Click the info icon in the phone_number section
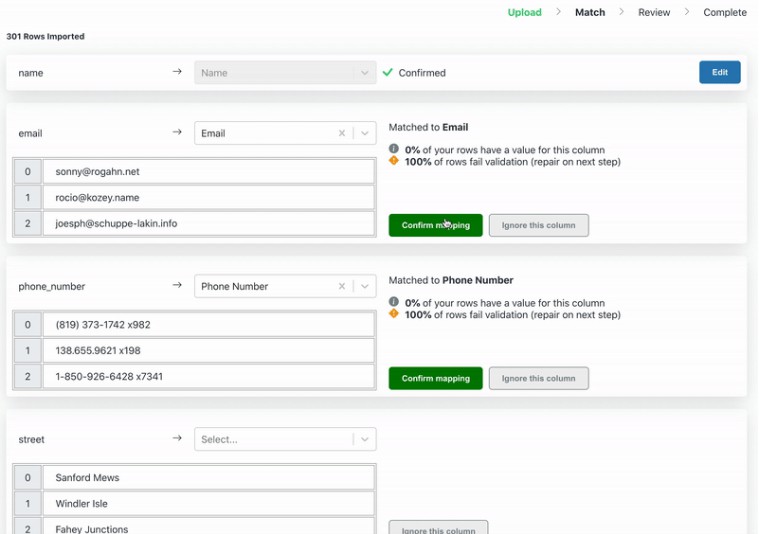The height and width of the screenshot is (534, 761). point(394,302)
